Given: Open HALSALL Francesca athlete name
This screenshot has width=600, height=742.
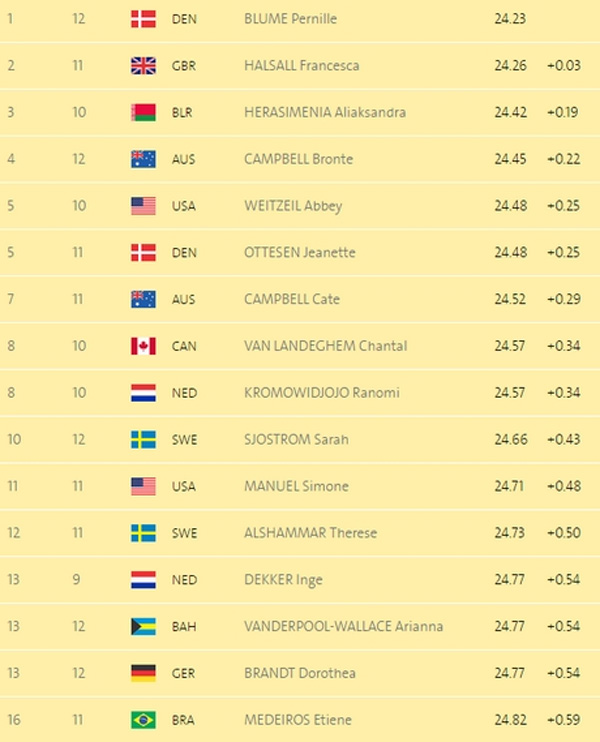Looking at the screenshot, I should click(301, 66).
